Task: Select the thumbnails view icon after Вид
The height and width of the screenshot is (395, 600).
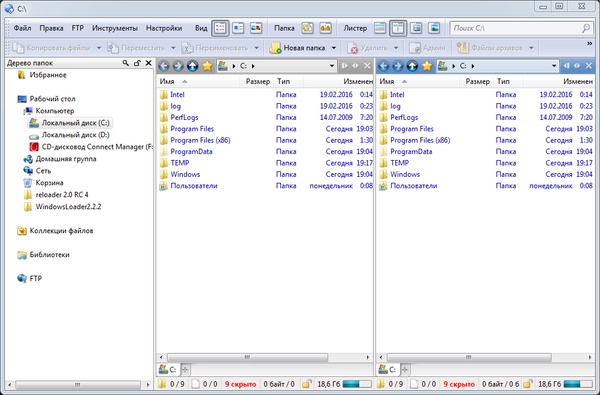Action: click(x=256, y=28)
